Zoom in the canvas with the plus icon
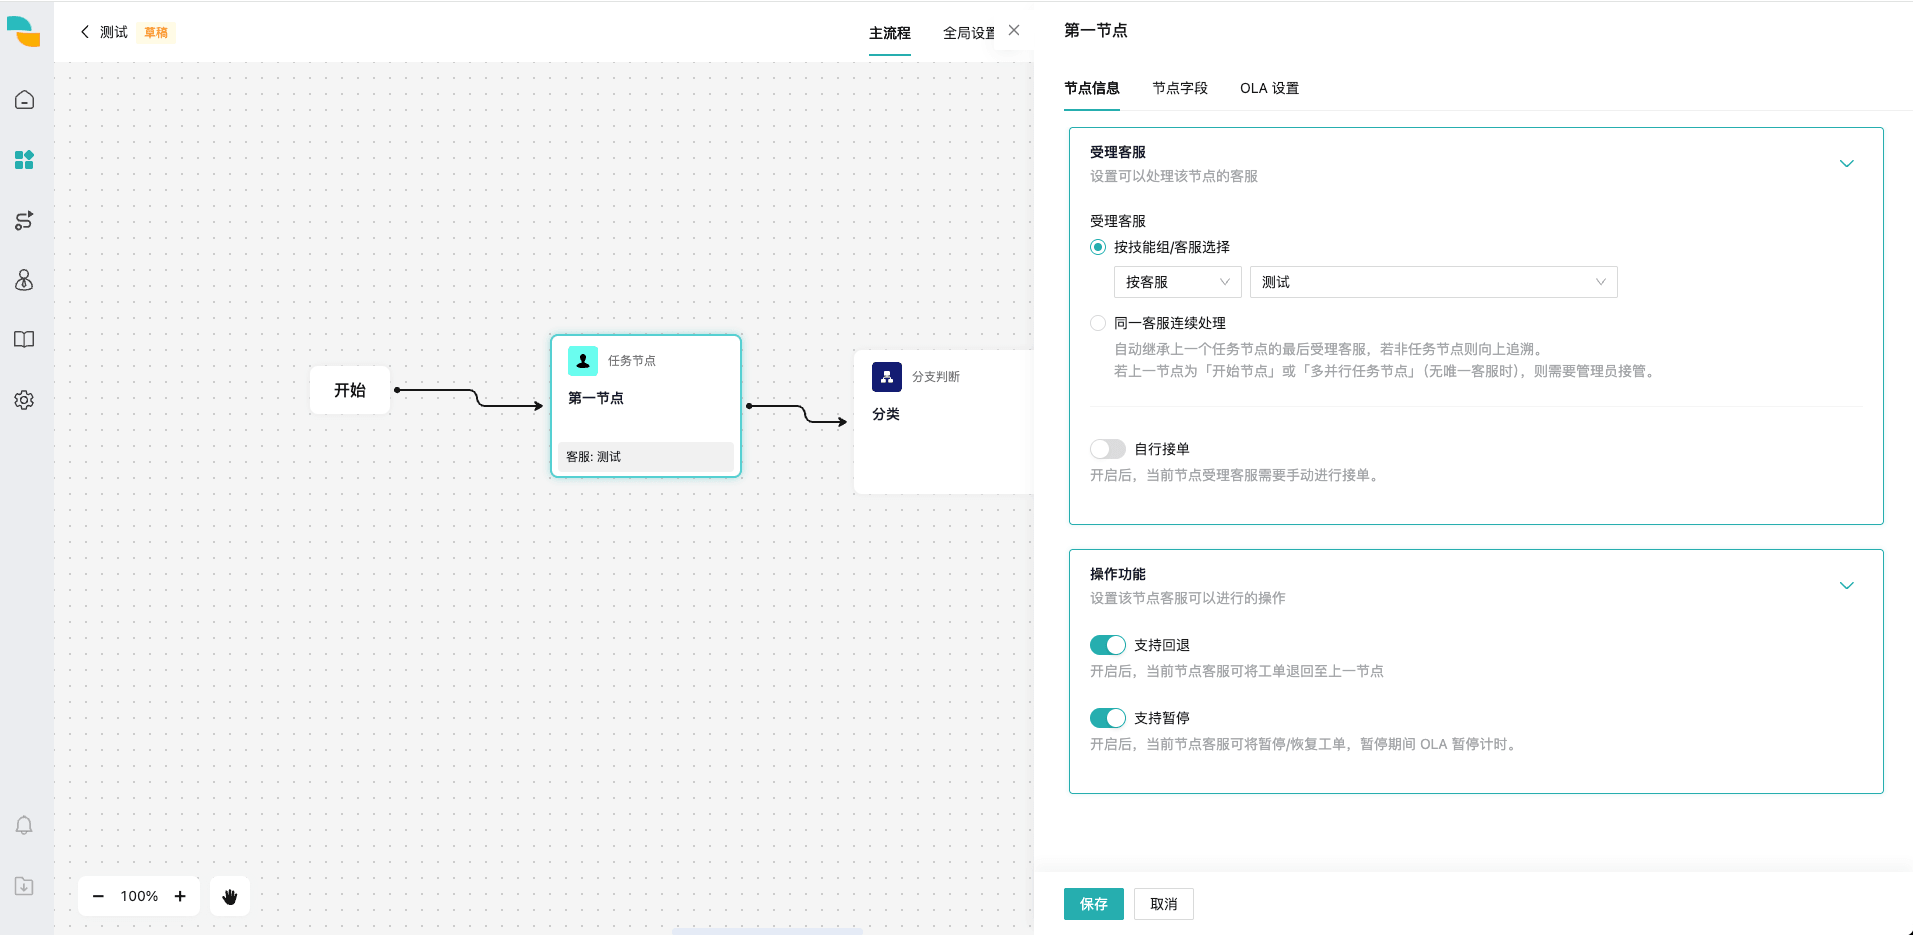 click(x=180, y=896)
